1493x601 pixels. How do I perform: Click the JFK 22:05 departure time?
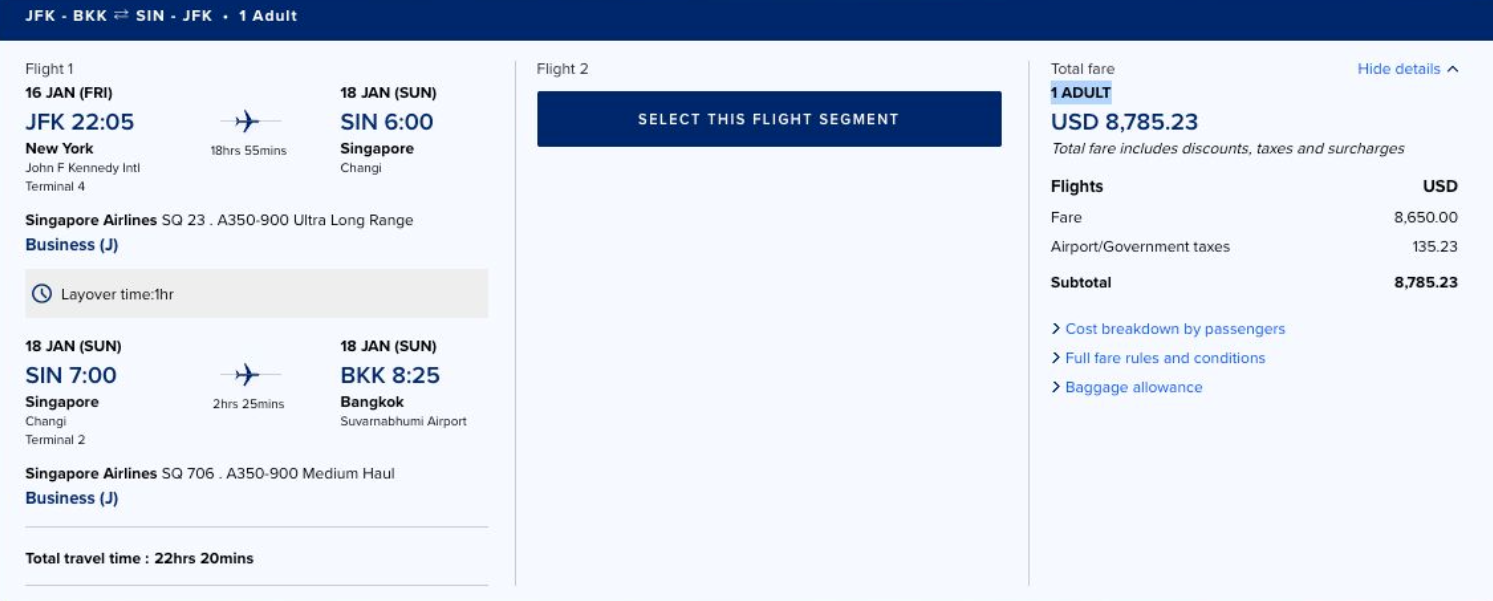pos(80,122)
